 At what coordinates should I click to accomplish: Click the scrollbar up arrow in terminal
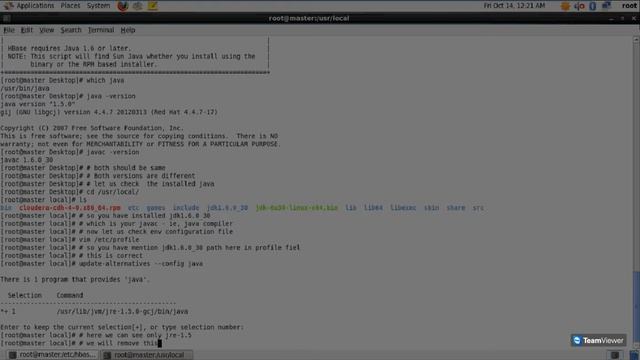(636, 40)
